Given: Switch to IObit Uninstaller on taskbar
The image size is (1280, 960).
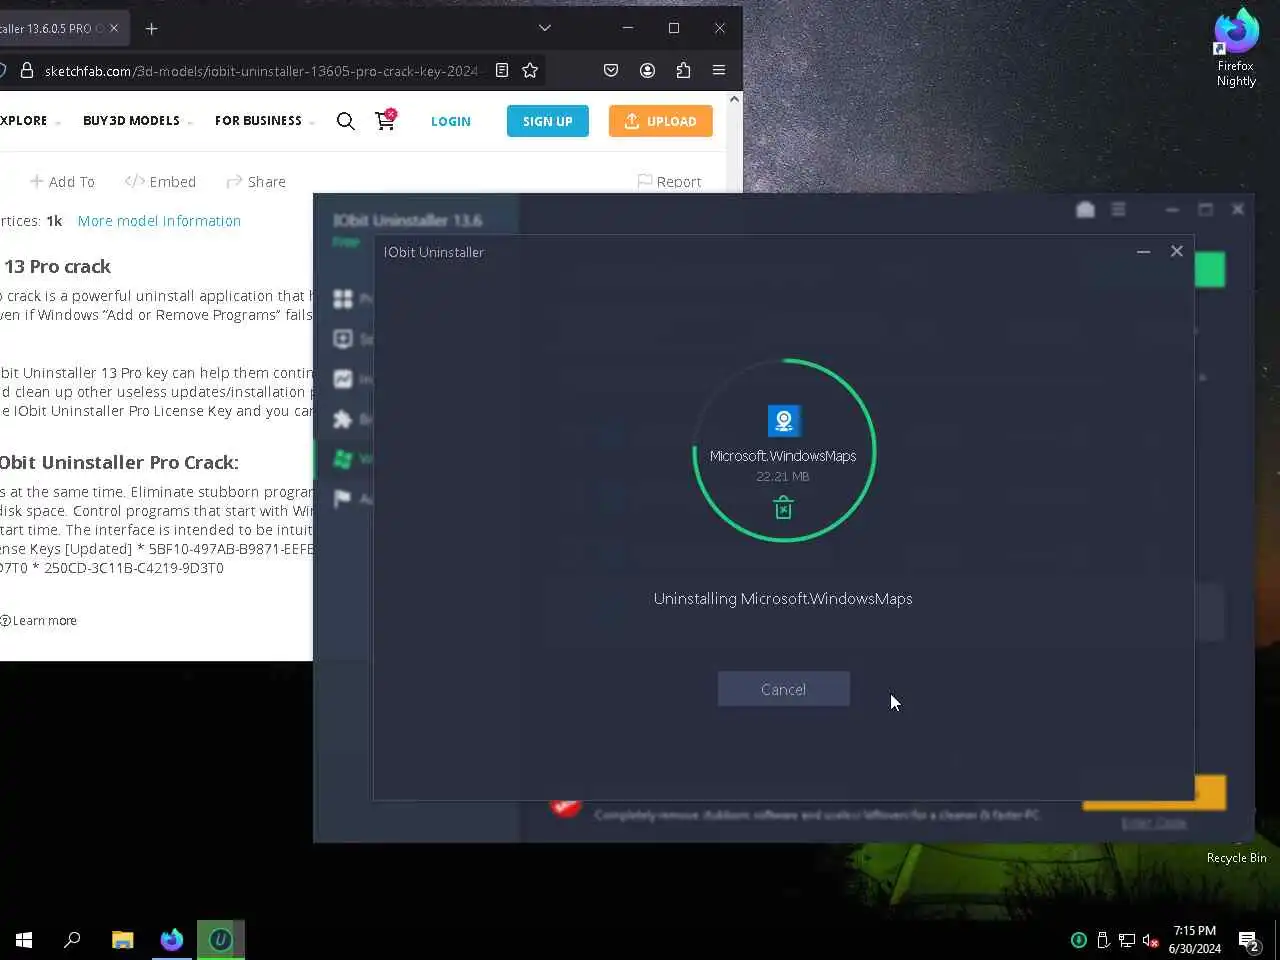Looking at the screenshot, I should click(x=221, y=940).
